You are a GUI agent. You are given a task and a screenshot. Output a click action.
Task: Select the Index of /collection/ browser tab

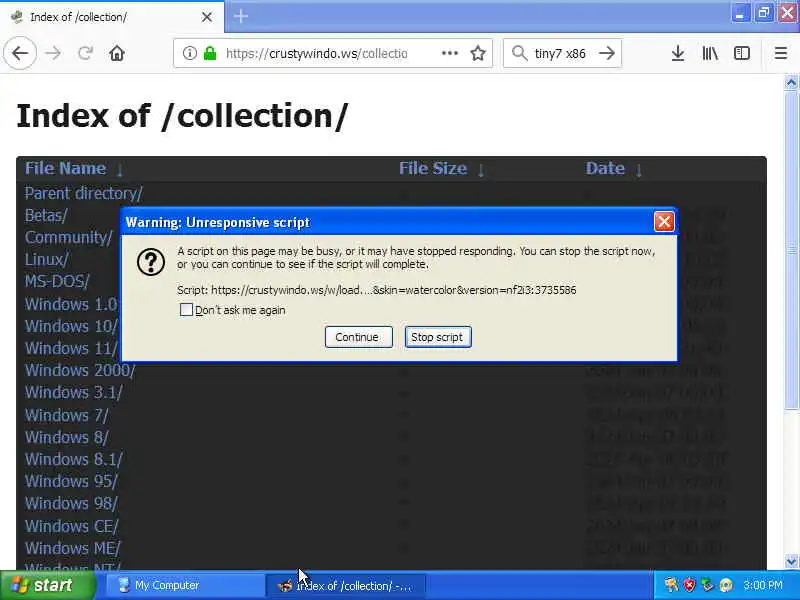click(112, 17)
